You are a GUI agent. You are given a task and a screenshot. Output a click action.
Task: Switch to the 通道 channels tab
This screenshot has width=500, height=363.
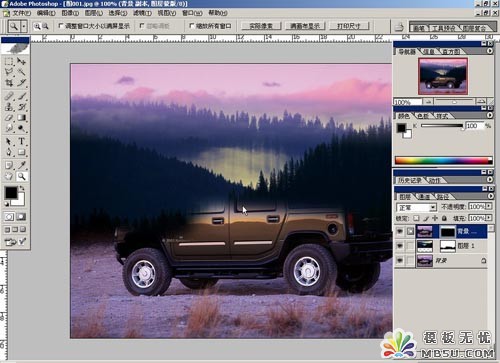424,197
